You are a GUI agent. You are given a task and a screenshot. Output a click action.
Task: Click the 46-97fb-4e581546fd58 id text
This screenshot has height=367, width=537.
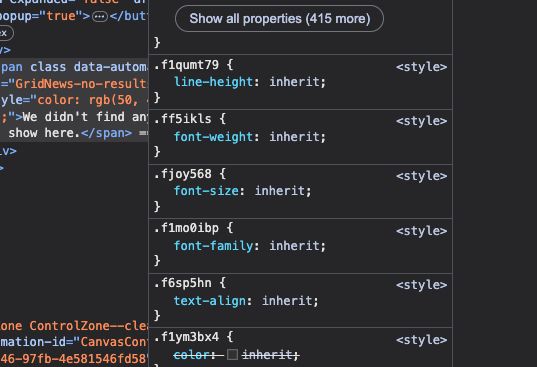point(74,359)
